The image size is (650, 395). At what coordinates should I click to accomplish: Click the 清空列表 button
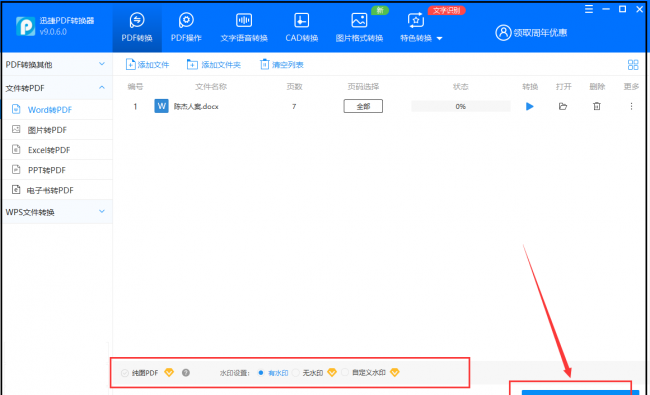pos(282,65)
